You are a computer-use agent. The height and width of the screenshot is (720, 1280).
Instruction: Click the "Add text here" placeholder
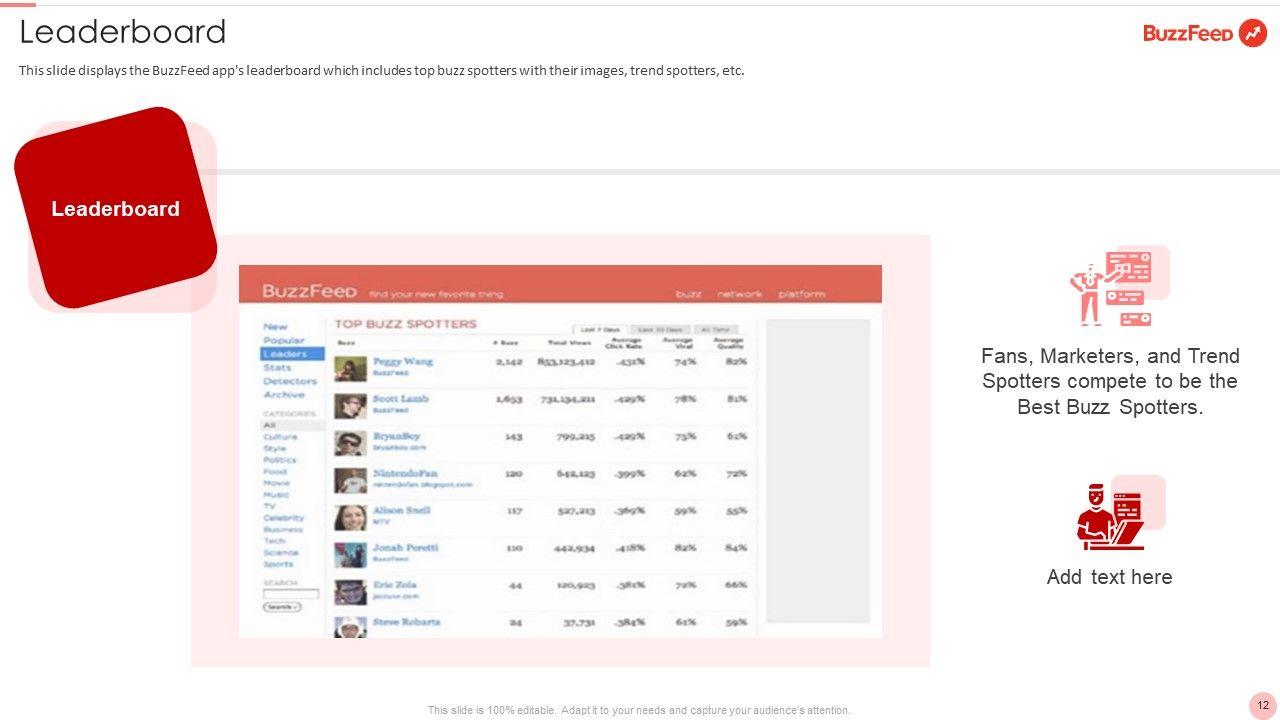(1110, 577)
